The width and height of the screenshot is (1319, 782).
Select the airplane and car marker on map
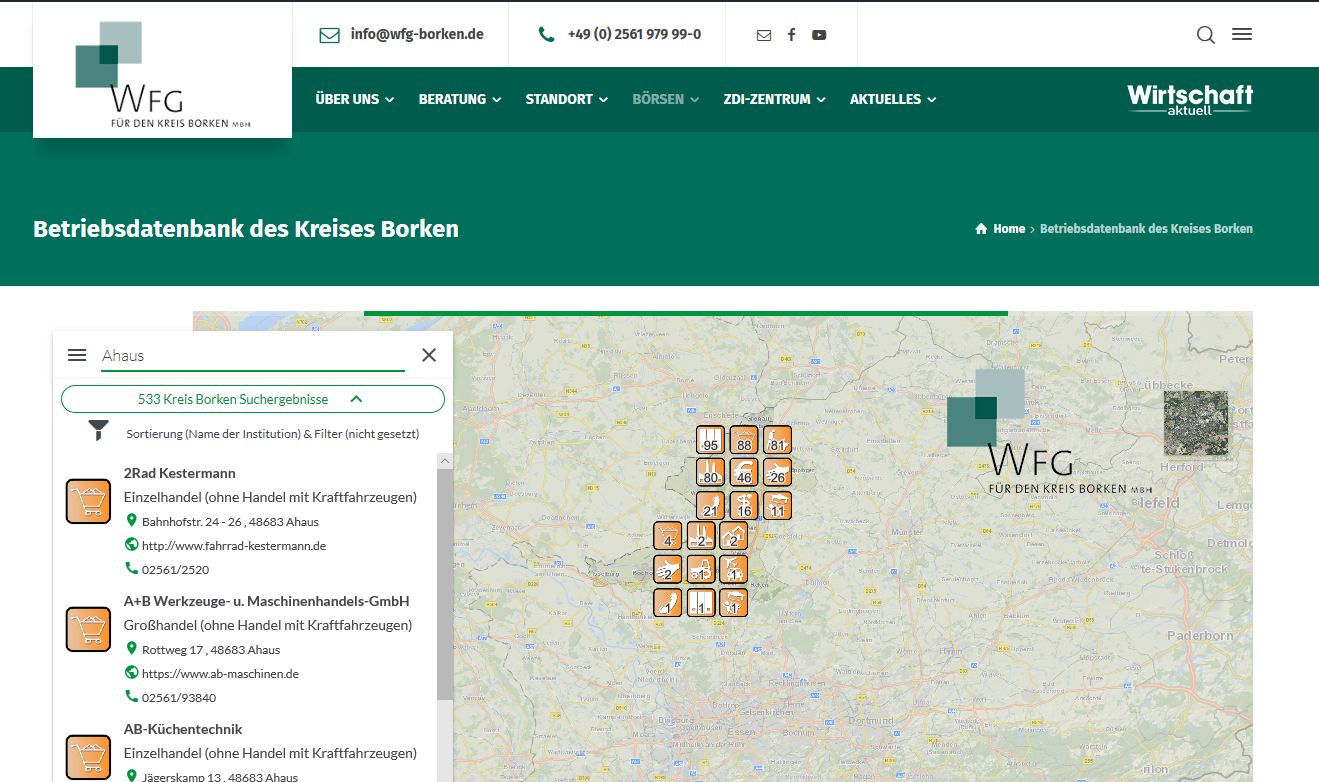734,569
